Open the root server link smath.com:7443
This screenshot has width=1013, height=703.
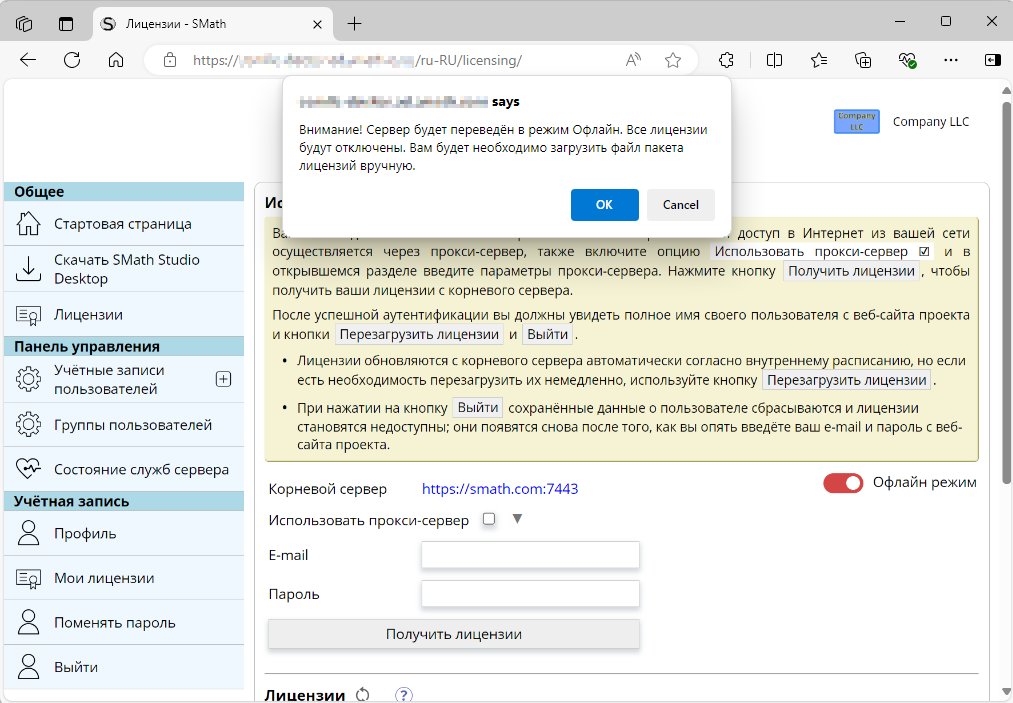click(500, 489)
